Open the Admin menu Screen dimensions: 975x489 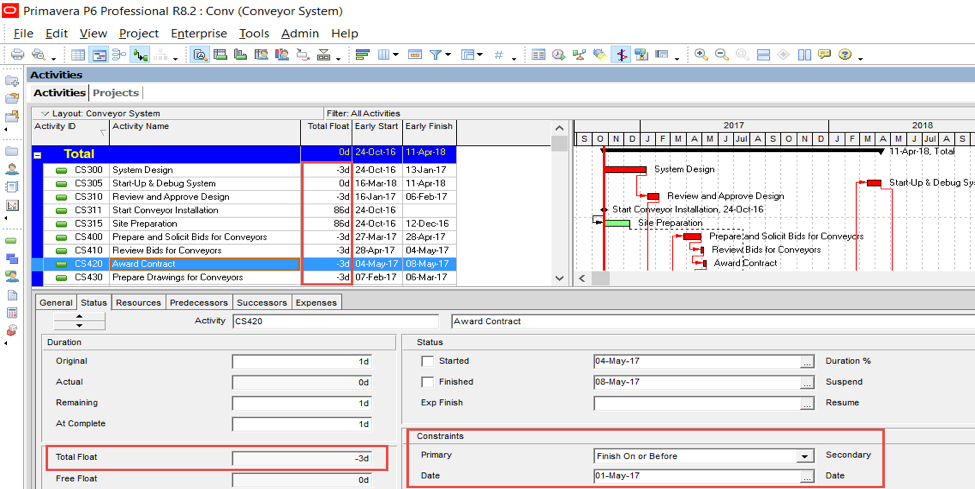coord(300,34)
